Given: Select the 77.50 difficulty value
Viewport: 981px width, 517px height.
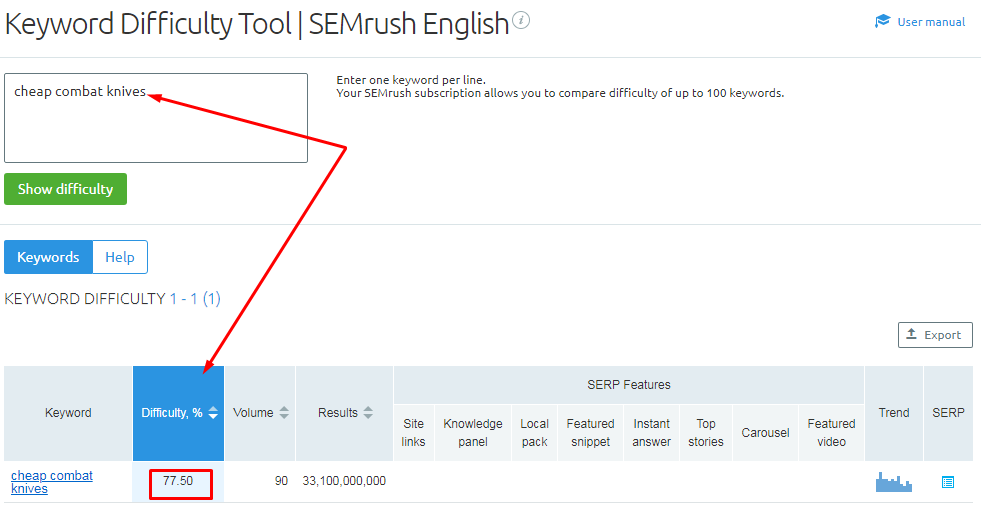Looking at the screenshot, I should tap(178, 481).
